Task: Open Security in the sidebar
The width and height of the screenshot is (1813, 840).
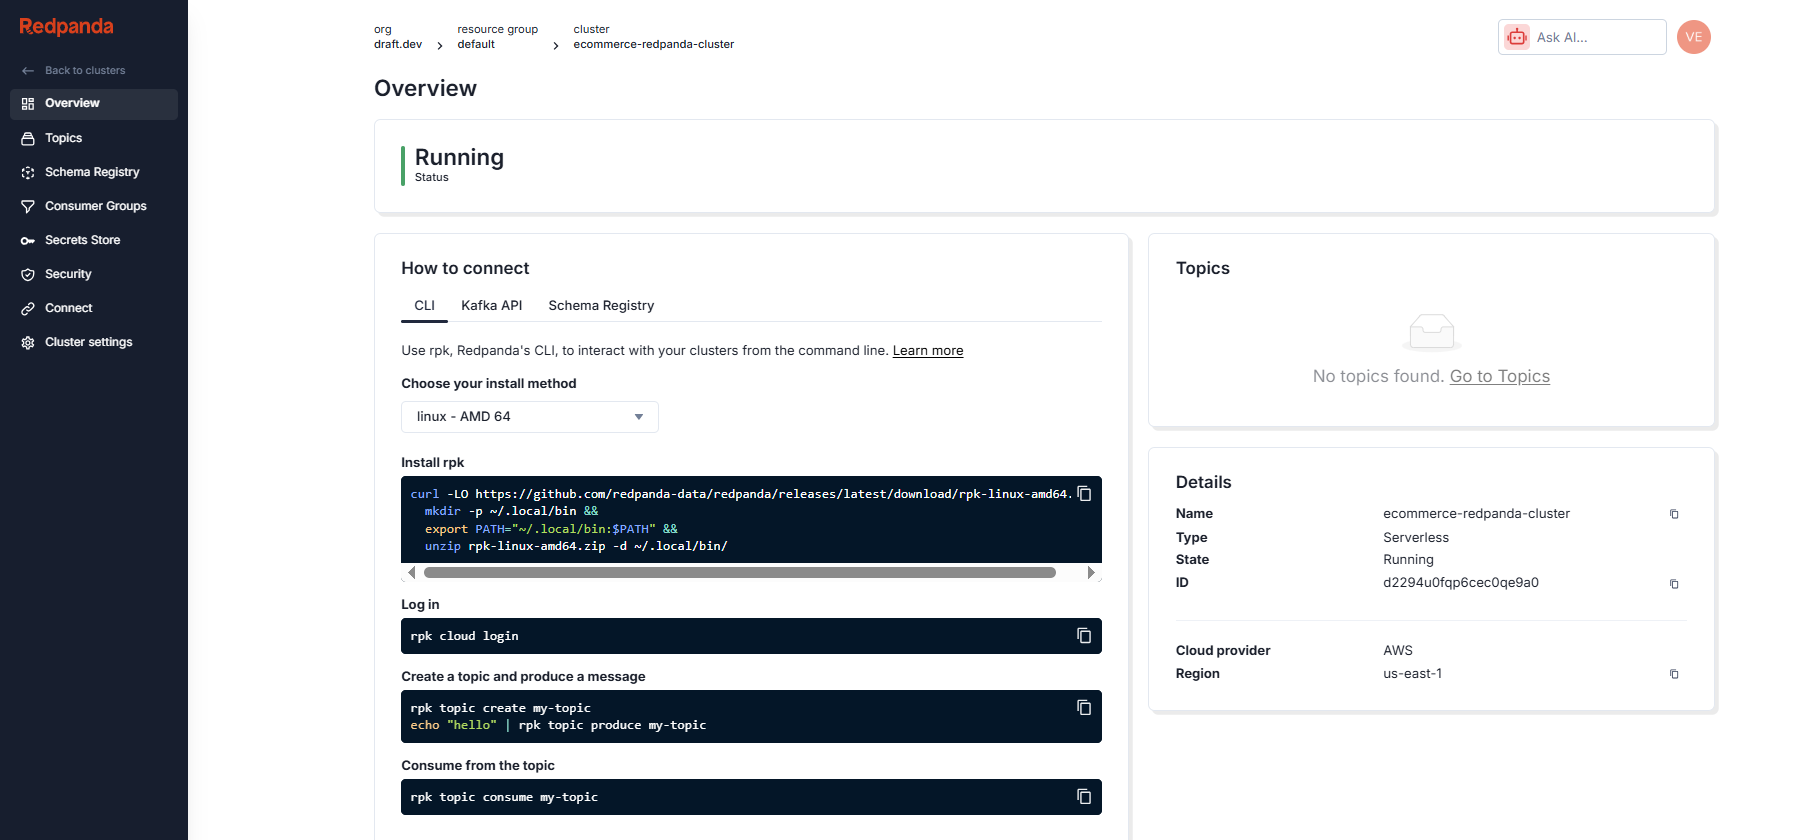Action: coord(94,274)
